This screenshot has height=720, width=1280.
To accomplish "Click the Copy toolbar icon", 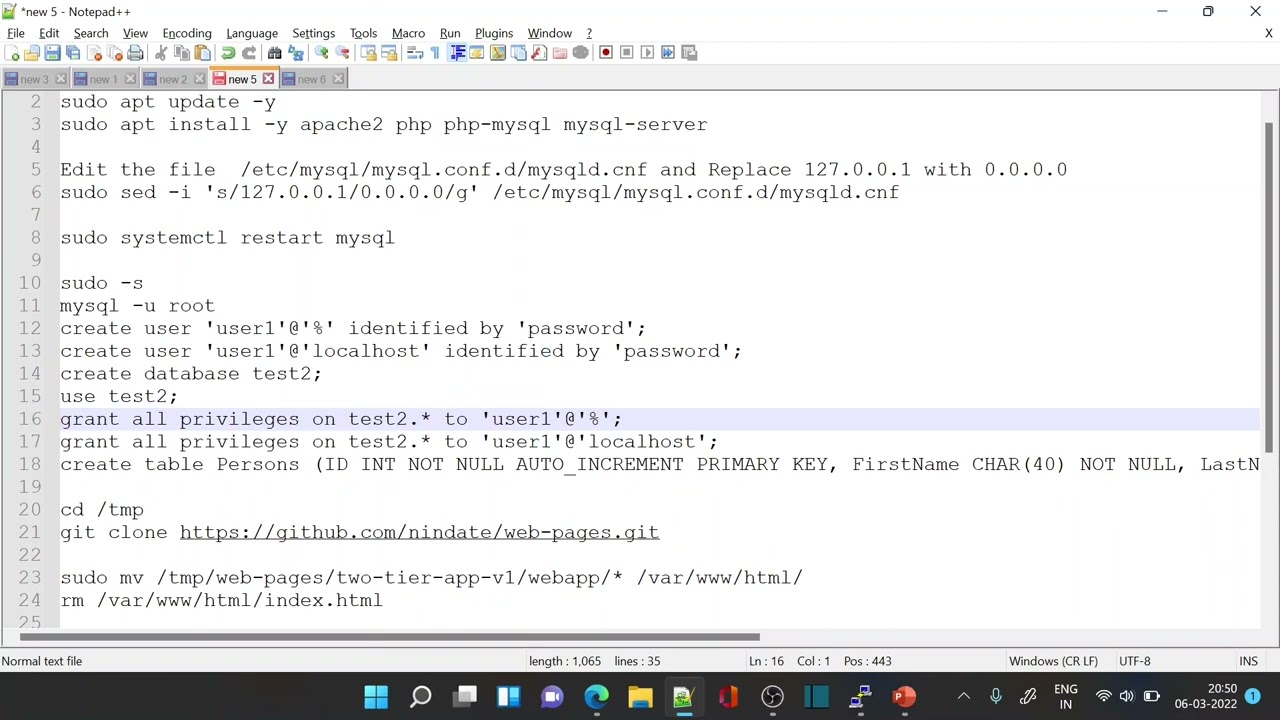I will pos(182,53).
